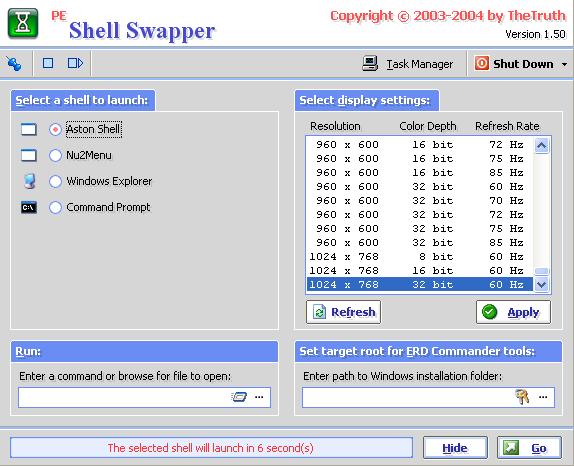Click the Refresh button
Viewport: 574px width, 466px height.
click(x=343, y=312)
